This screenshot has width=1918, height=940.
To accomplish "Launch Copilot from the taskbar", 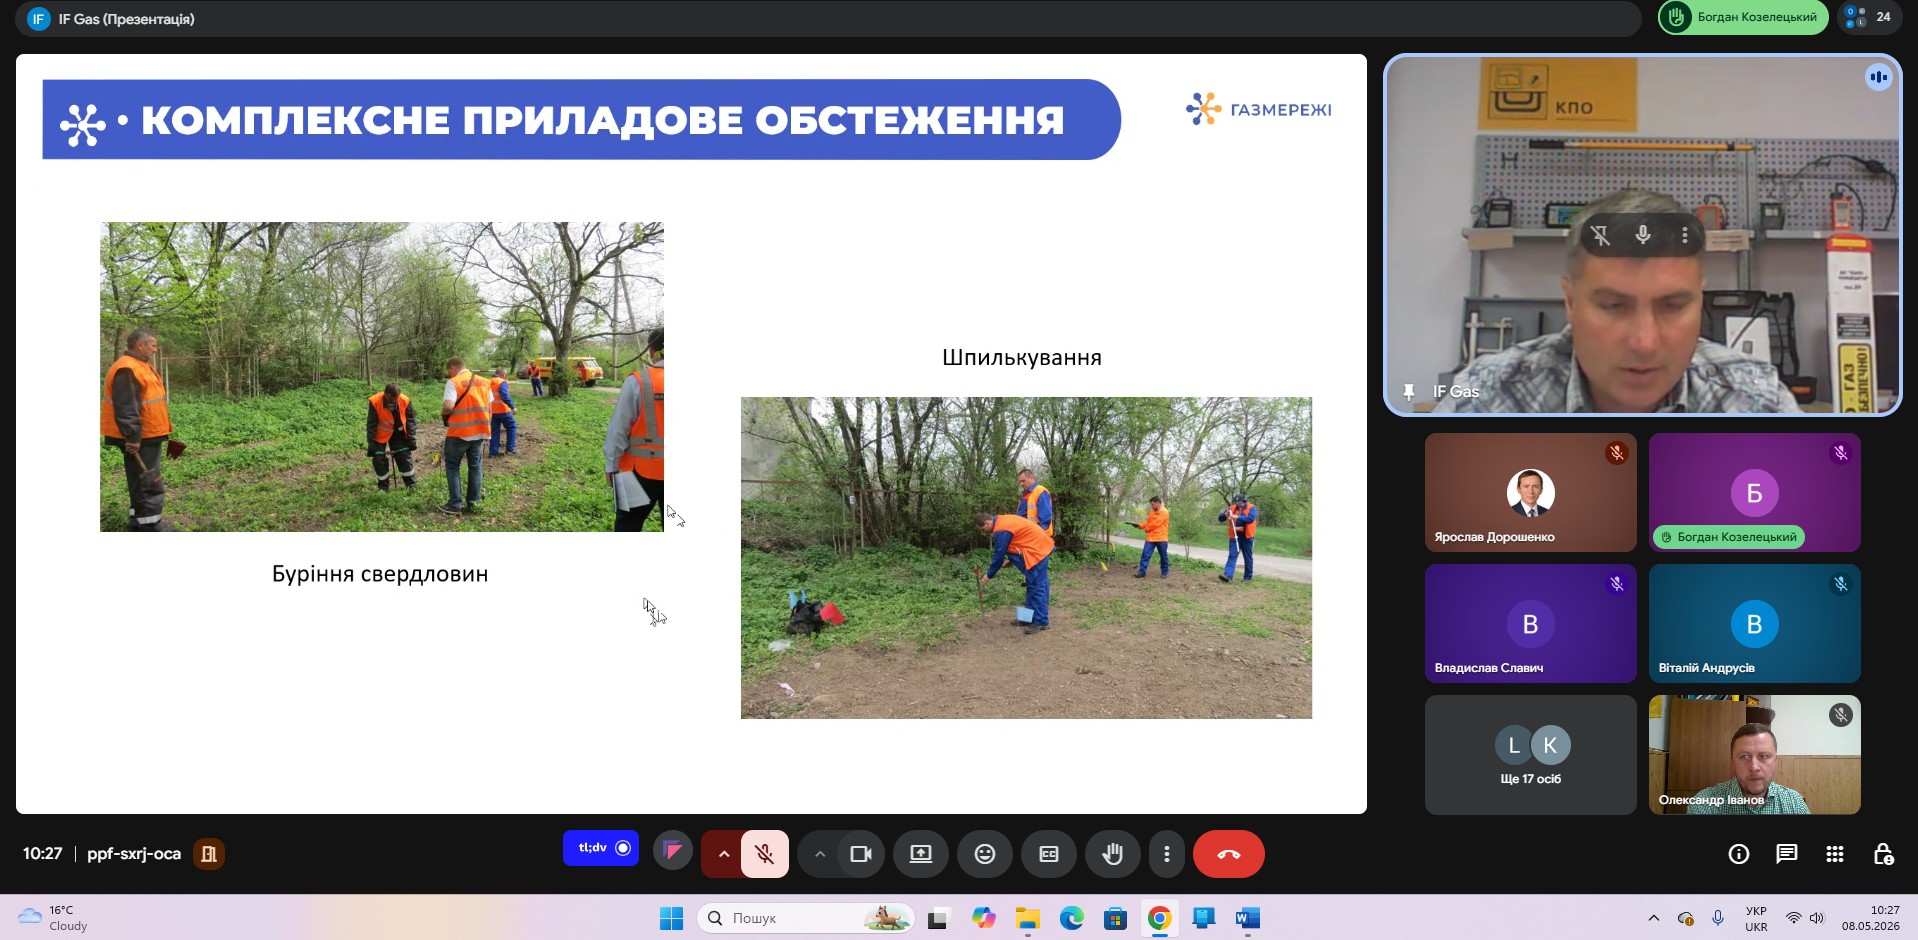I will [x=983, y=918].
